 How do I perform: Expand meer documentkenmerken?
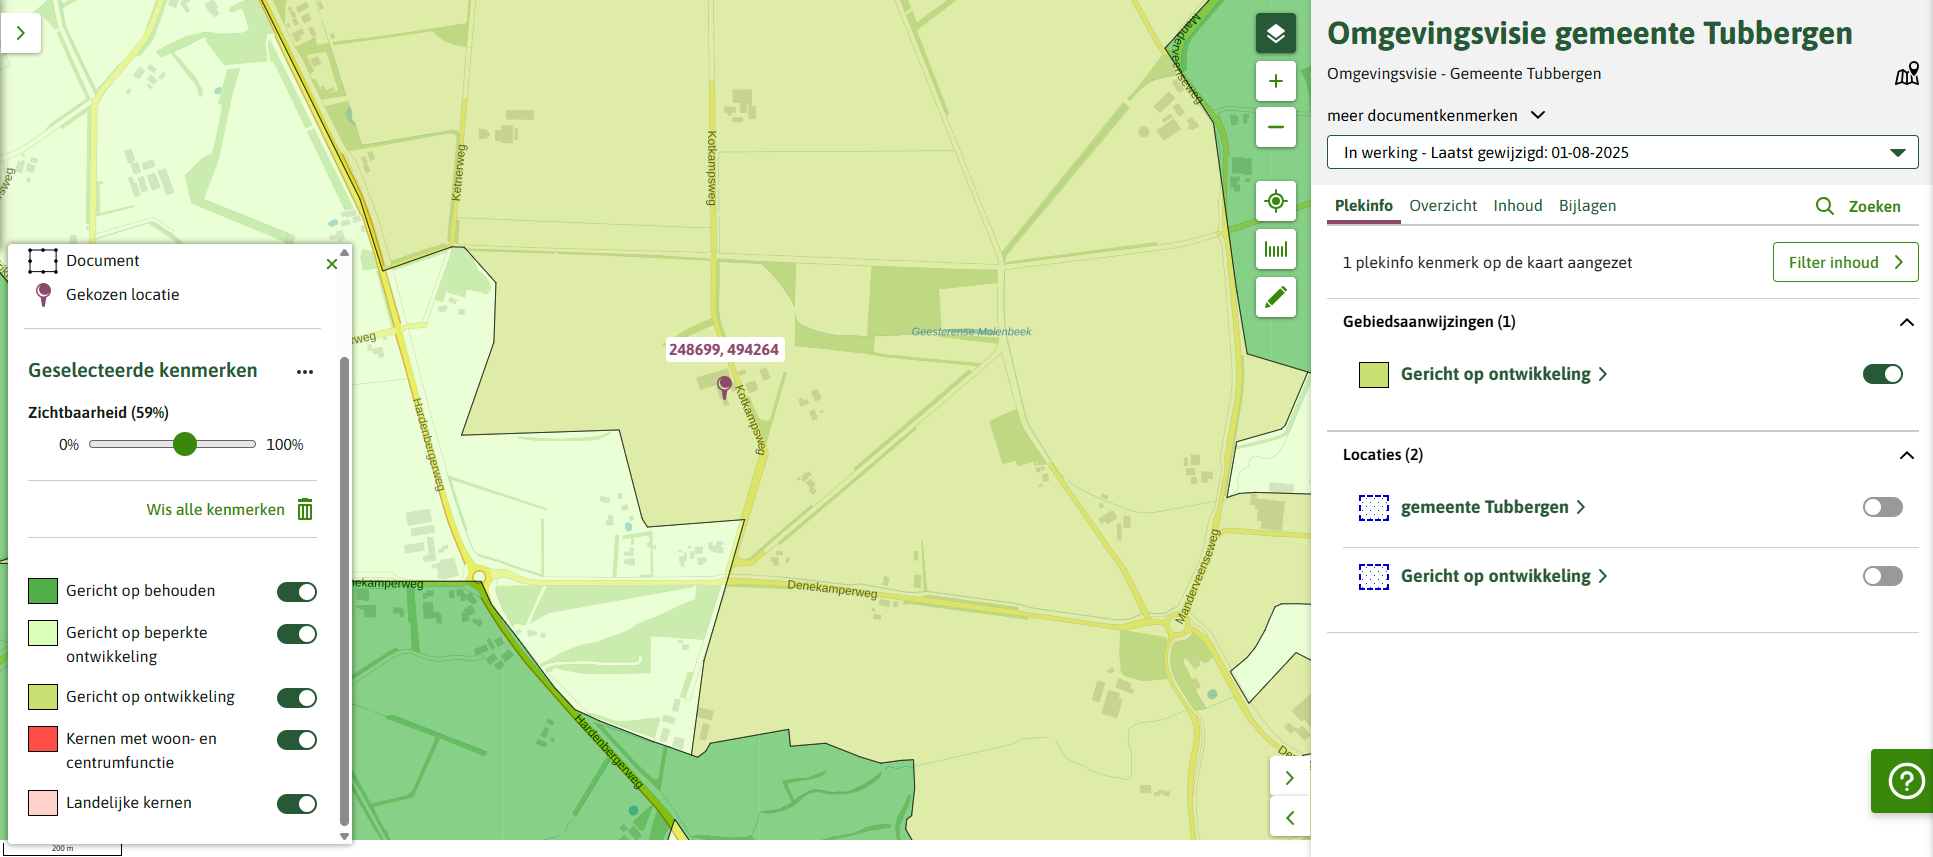[1436, 115]
